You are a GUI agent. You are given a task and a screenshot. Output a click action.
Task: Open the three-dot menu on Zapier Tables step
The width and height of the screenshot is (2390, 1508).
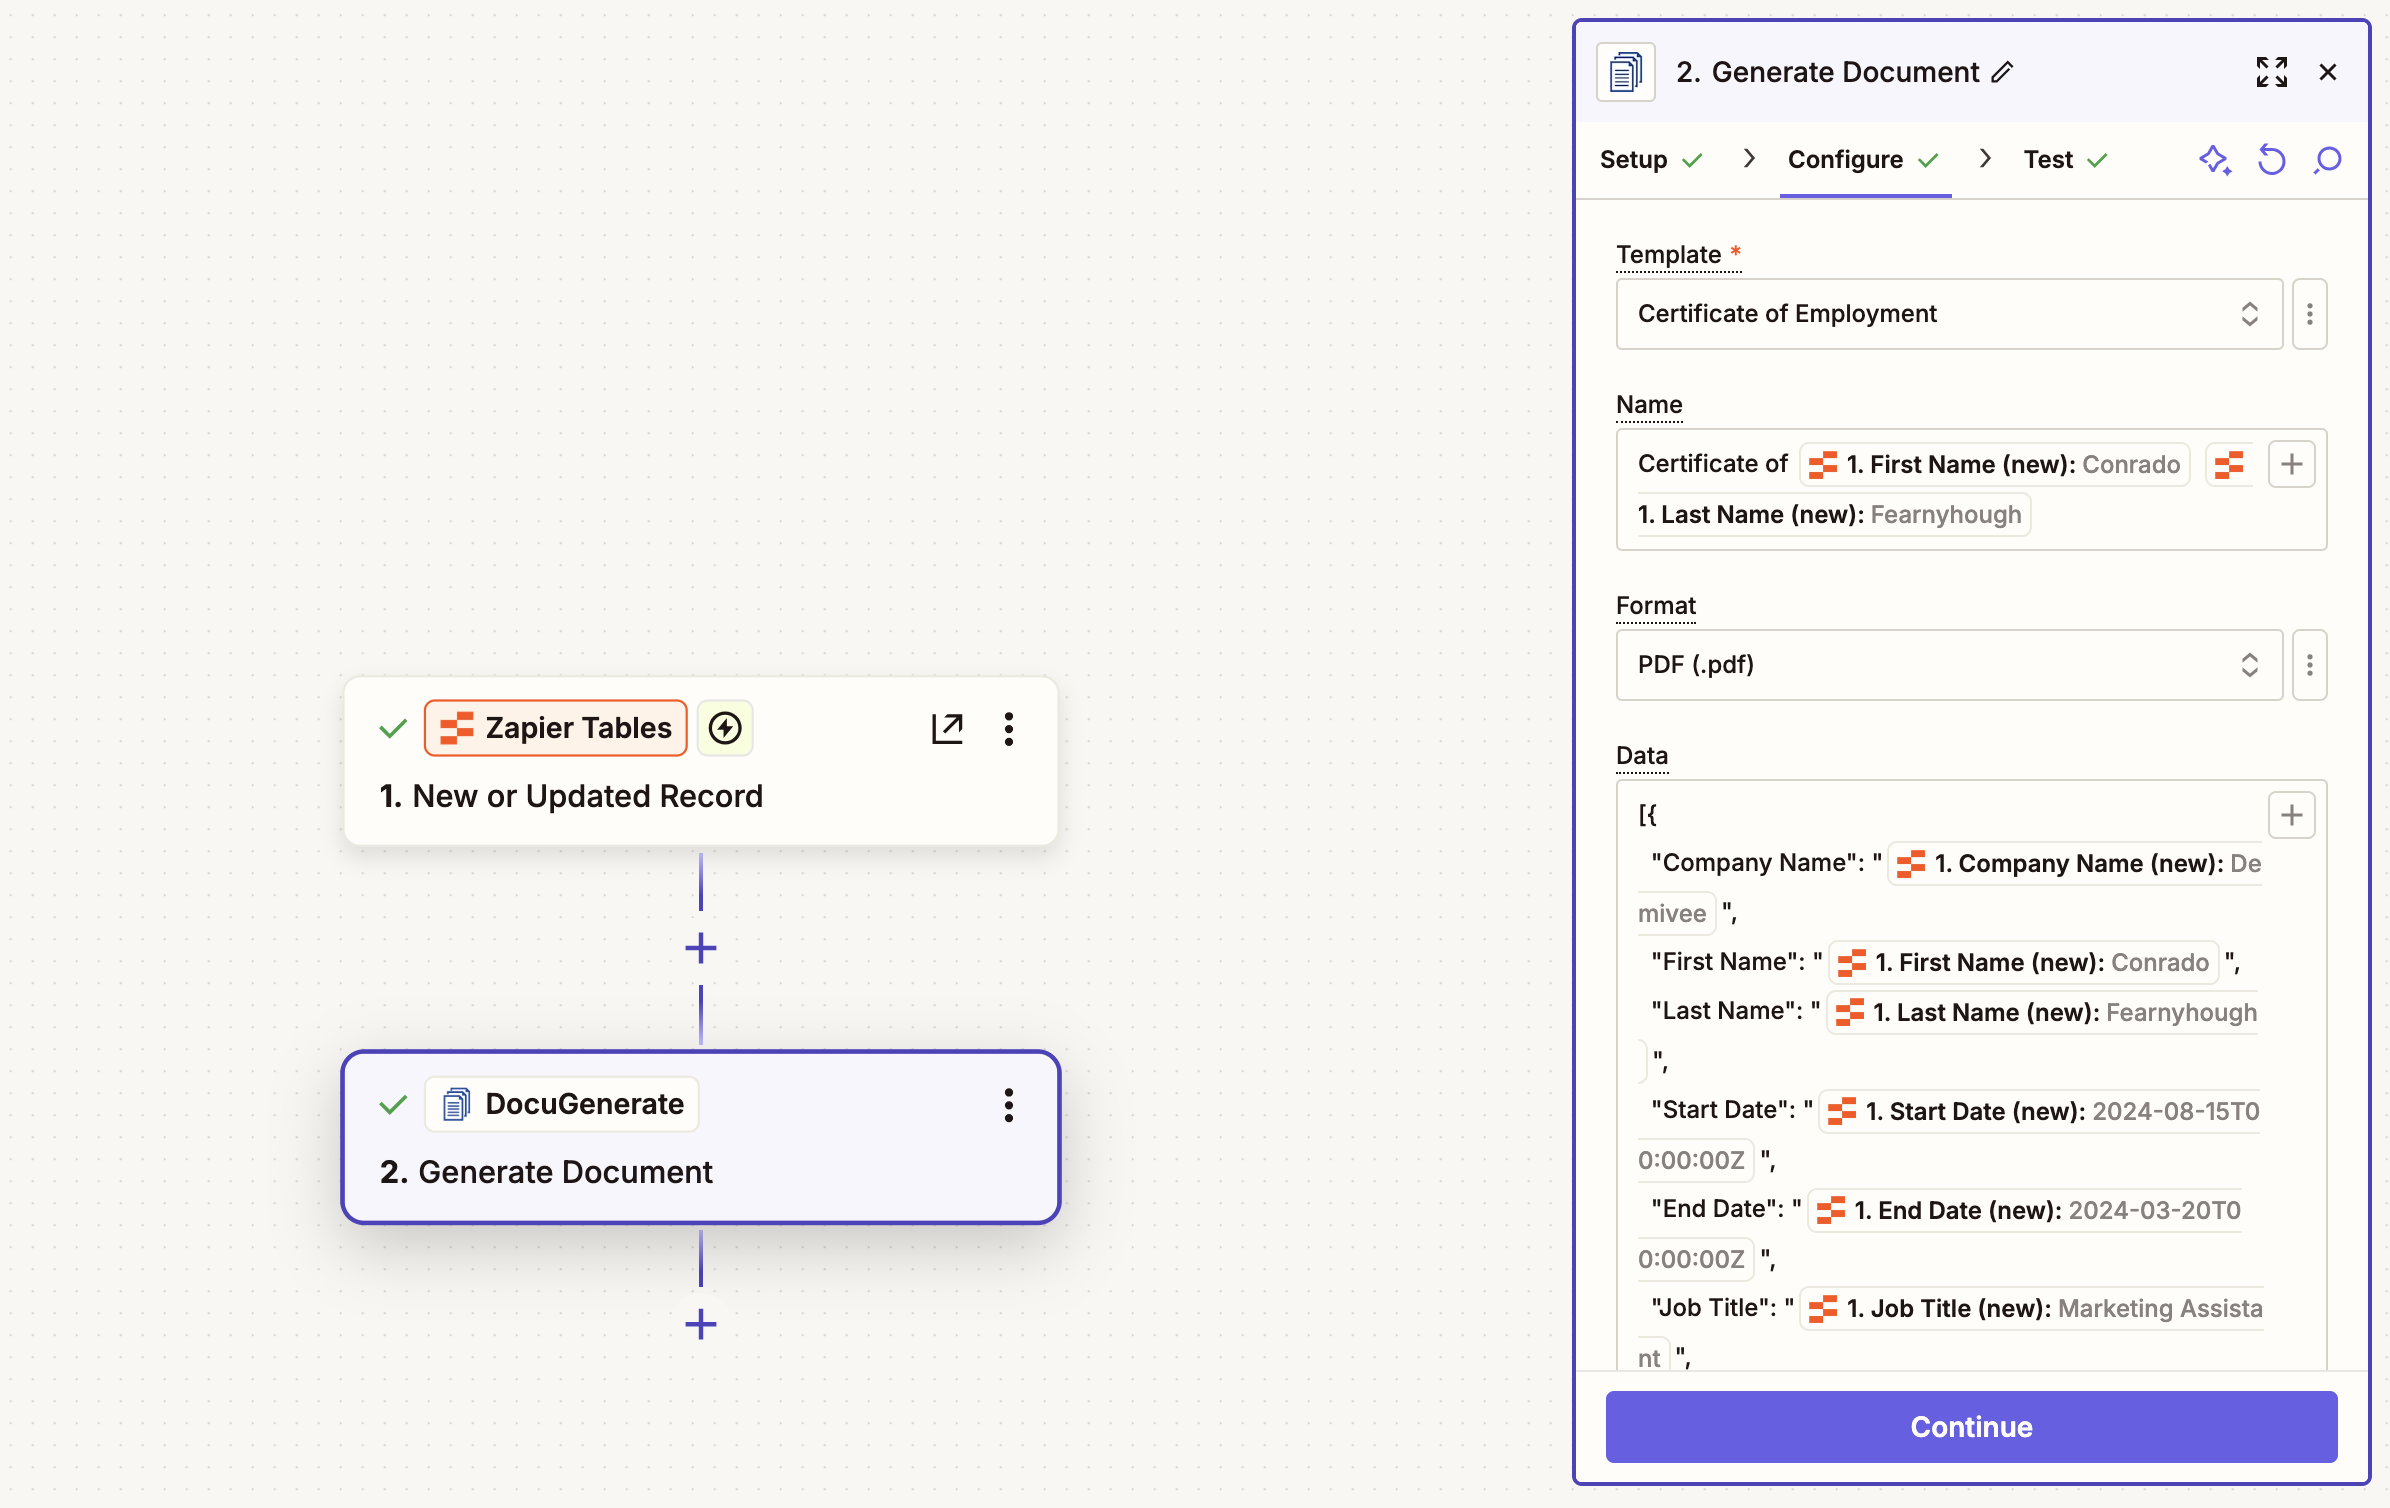1009,729
